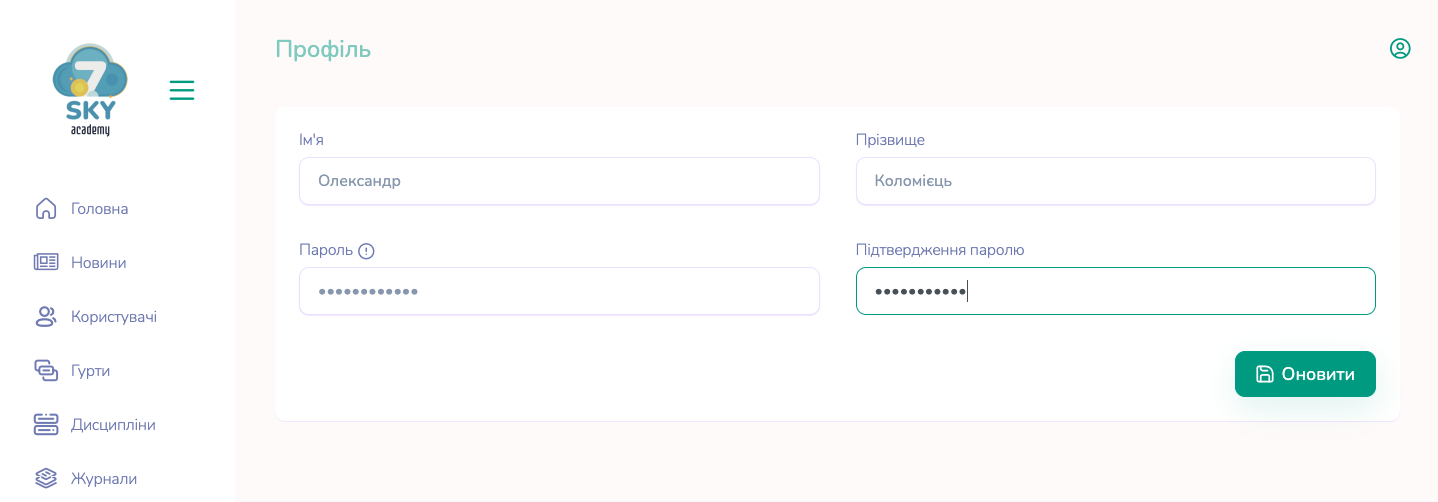The width and height of the screenshot is (1438, 502).
Task: Click inside the Пароль input field
Action: (559, 291)
